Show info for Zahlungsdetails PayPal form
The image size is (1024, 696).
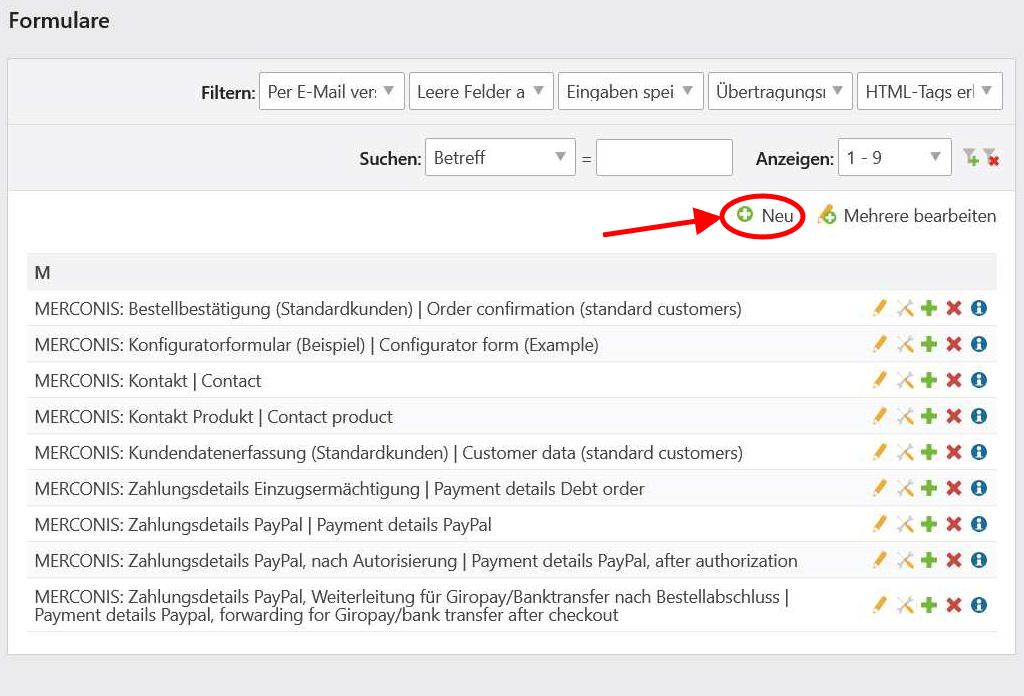[x=978, y=524]
